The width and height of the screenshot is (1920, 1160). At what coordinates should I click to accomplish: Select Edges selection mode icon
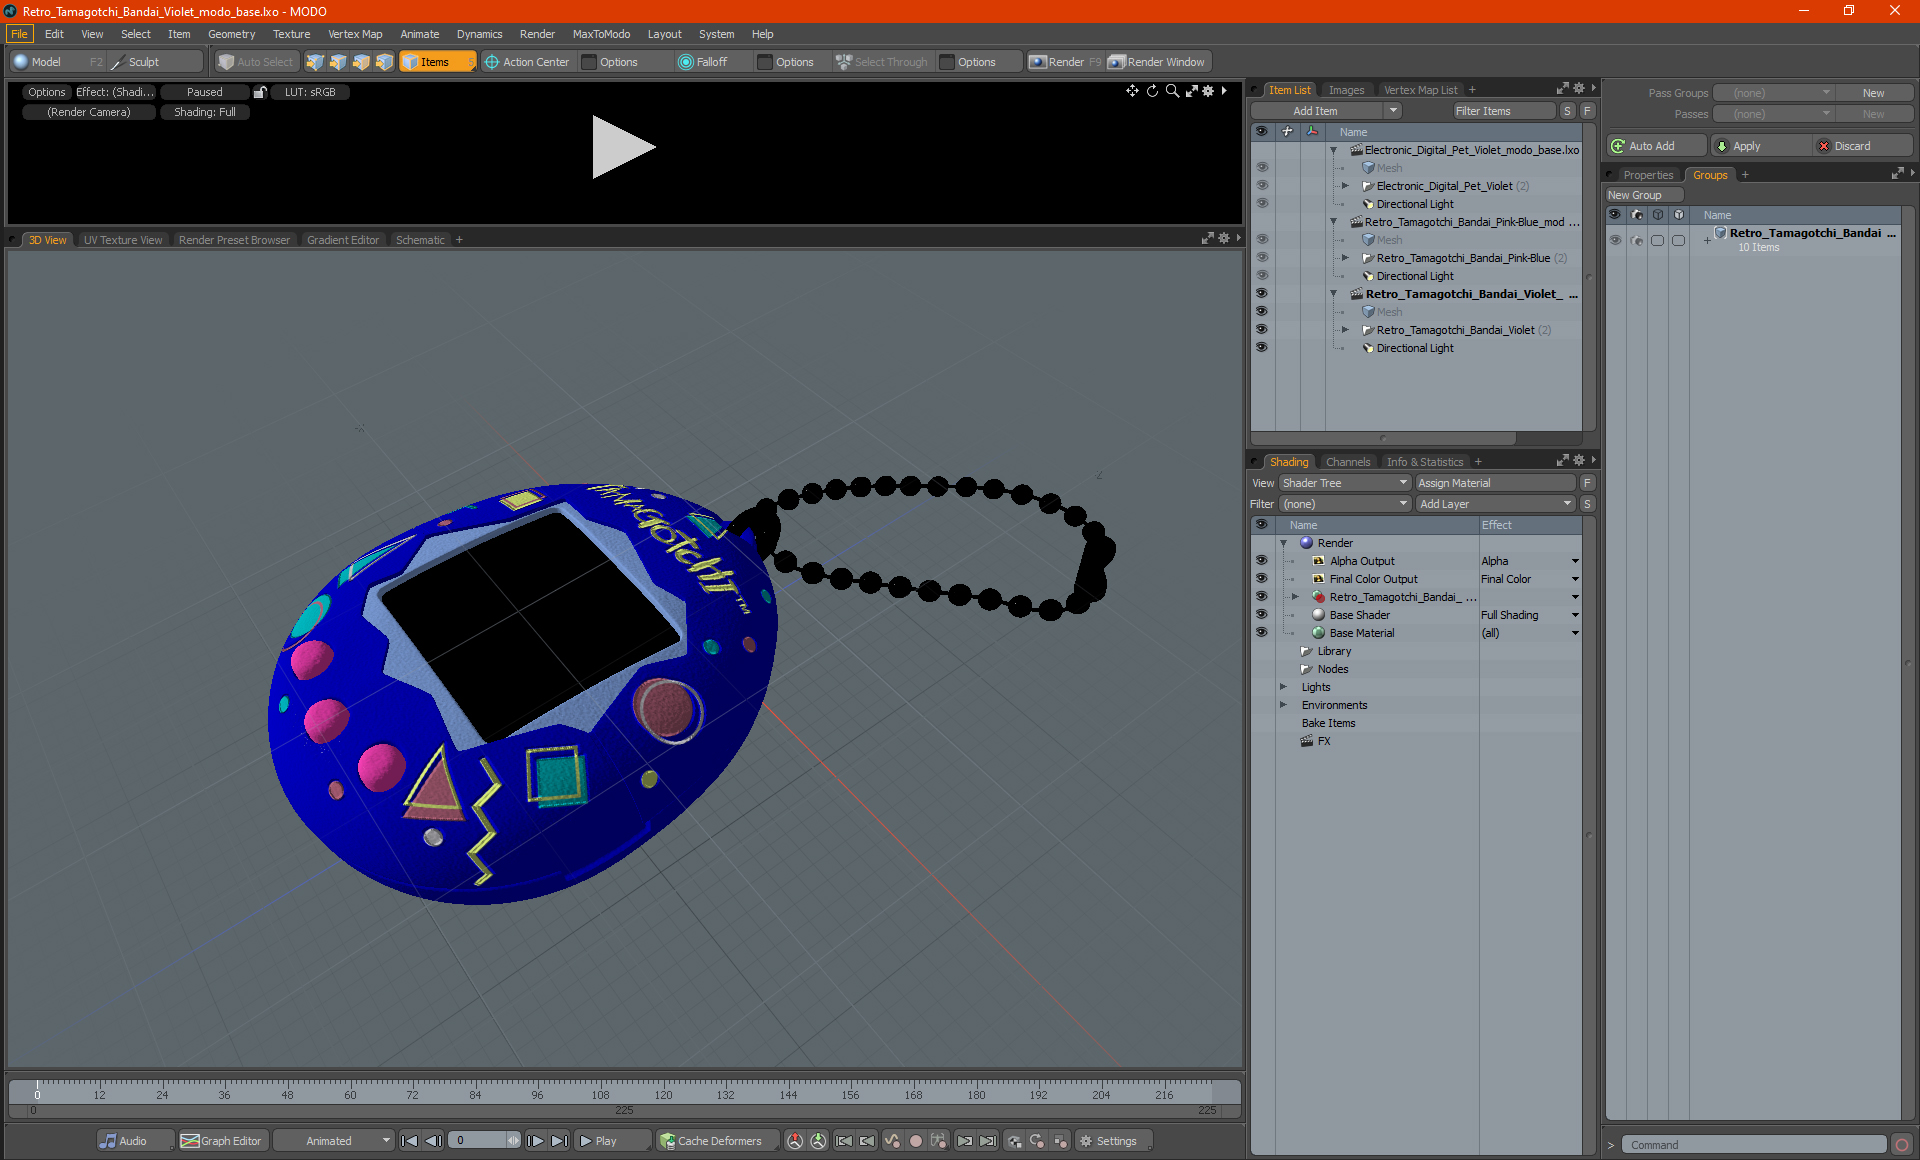339,62
